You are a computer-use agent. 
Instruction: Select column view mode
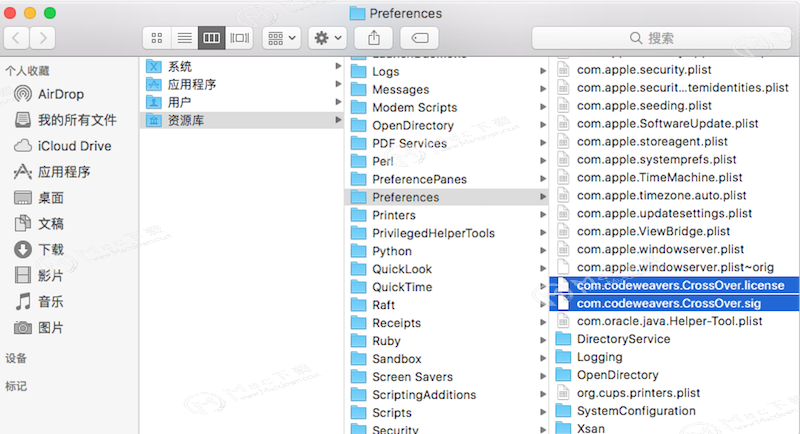click(212, 38)
